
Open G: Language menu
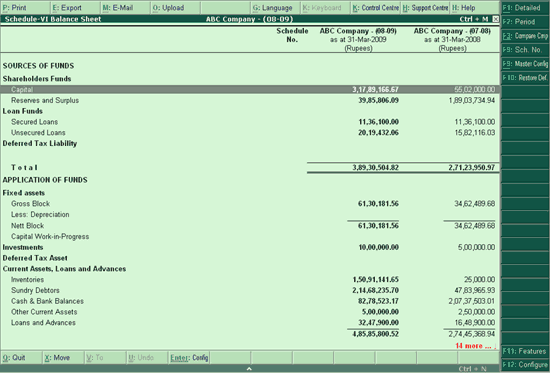pyautogui.click(x=275, y=8)
